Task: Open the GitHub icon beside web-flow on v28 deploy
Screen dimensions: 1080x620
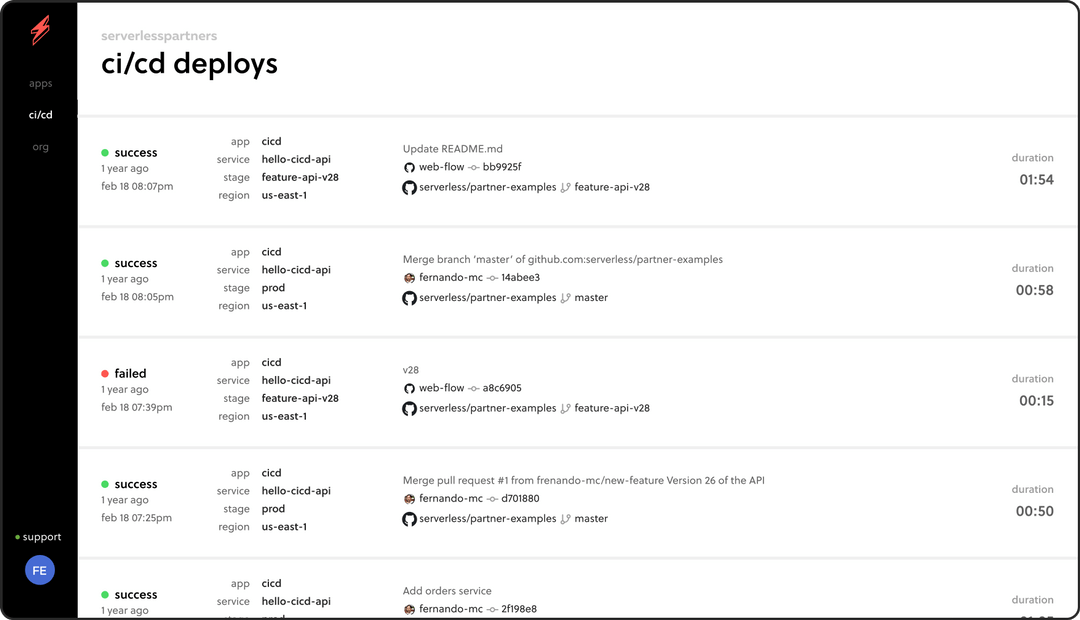Action: 409,387
